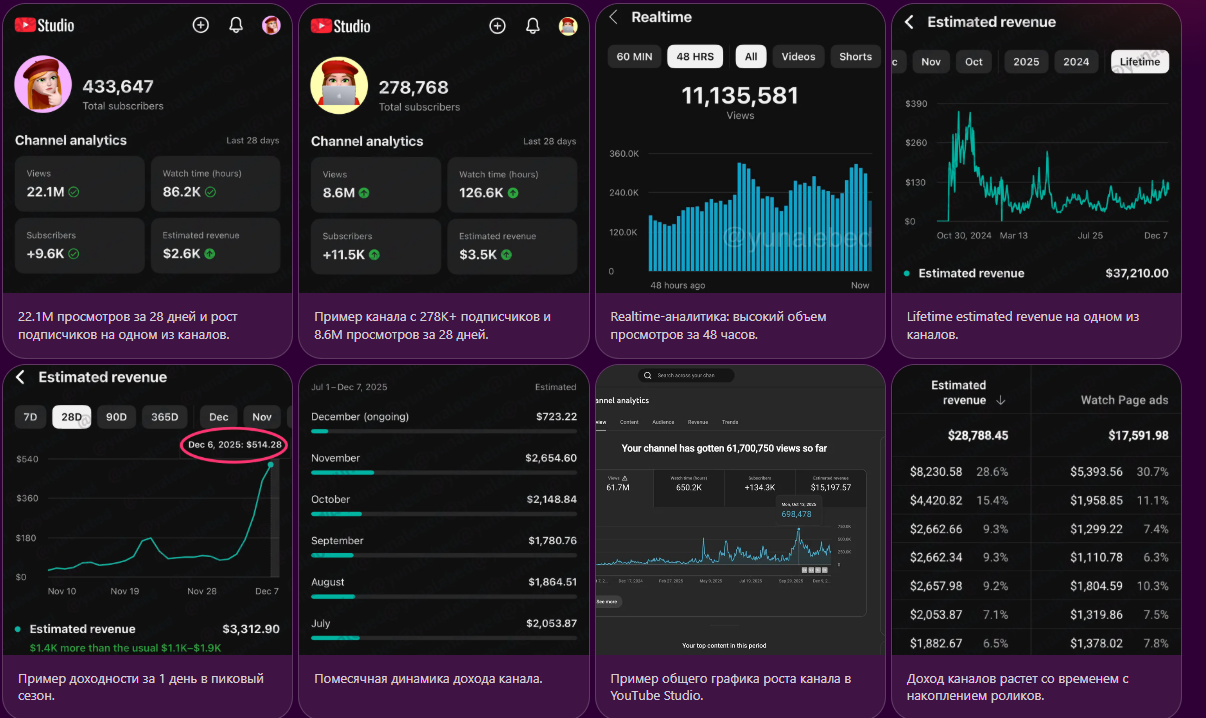The height and width of the screenshot is (718, 1206).
Task: Click the YouTube Studio logo in first card
Action: (44, 25)
